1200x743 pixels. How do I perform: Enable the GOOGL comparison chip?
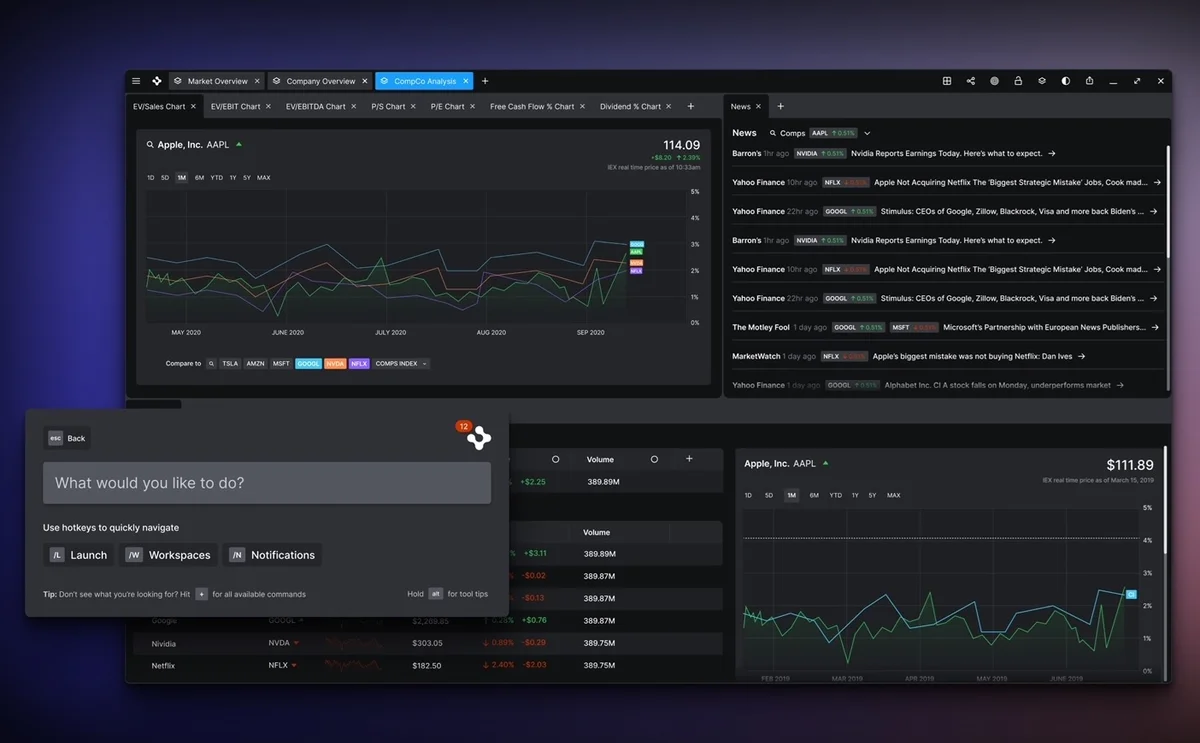308,363
